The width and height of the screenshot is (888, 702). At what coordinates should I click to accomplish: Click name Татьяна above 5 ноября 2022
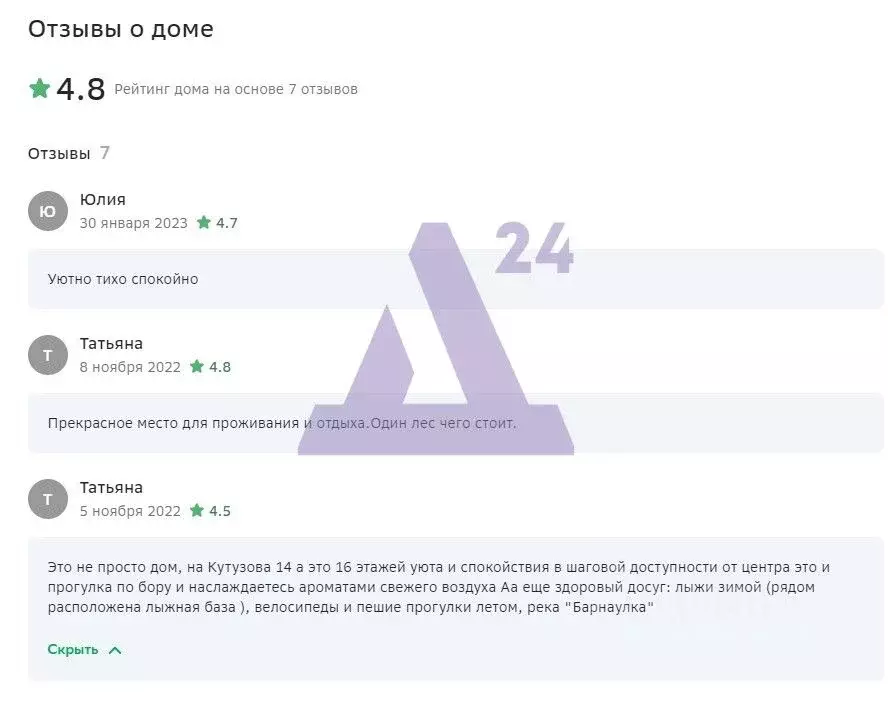111,487
